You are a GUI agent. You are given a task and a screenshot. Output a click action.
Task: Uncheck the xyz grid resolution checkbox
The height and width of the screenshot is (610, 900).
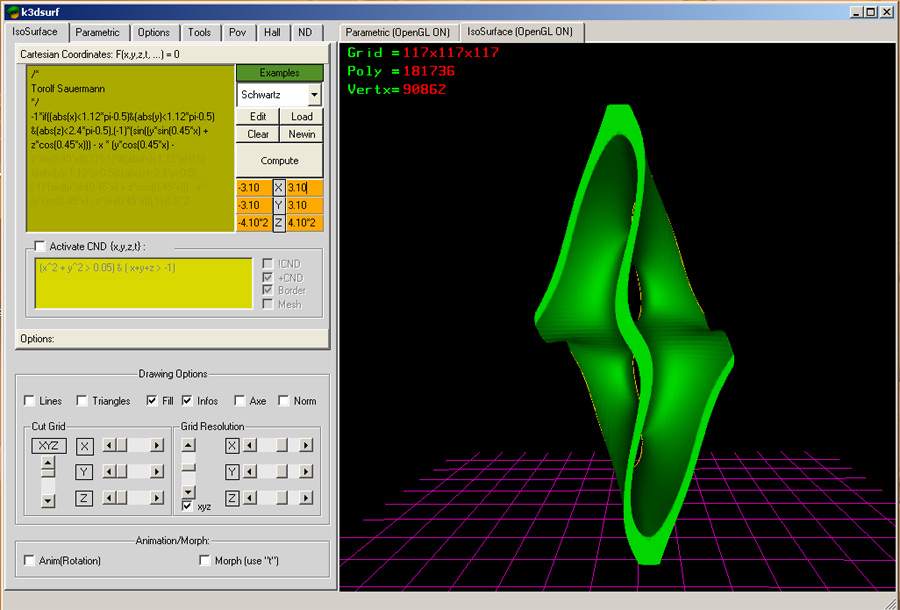click(187, 506)
